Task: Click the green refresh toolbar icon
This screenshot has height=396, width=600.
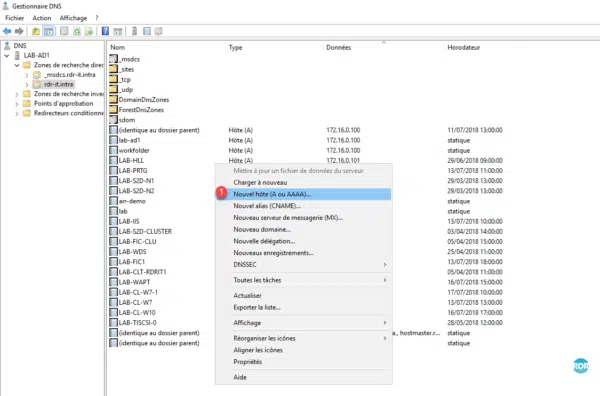Action: pos(77,31)
